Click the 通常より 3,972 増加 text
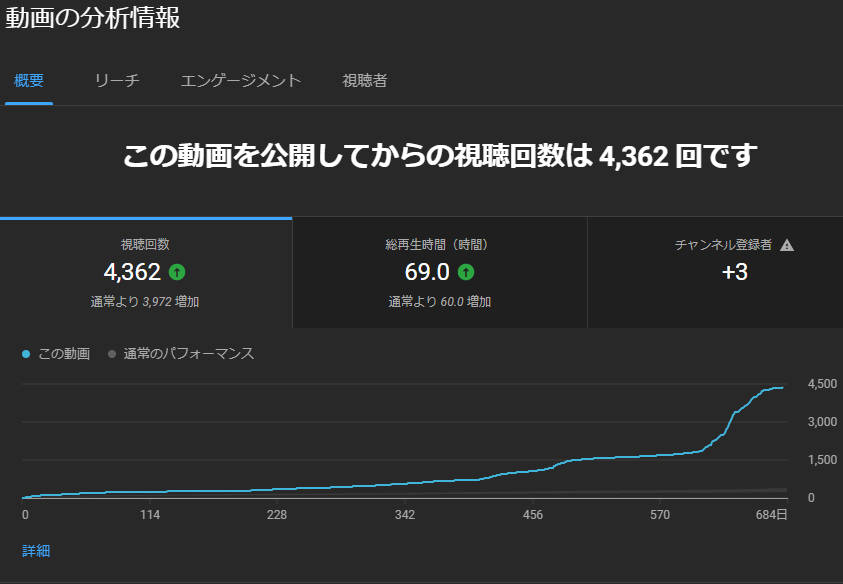The image size is (843, 584). coord(145,302)
